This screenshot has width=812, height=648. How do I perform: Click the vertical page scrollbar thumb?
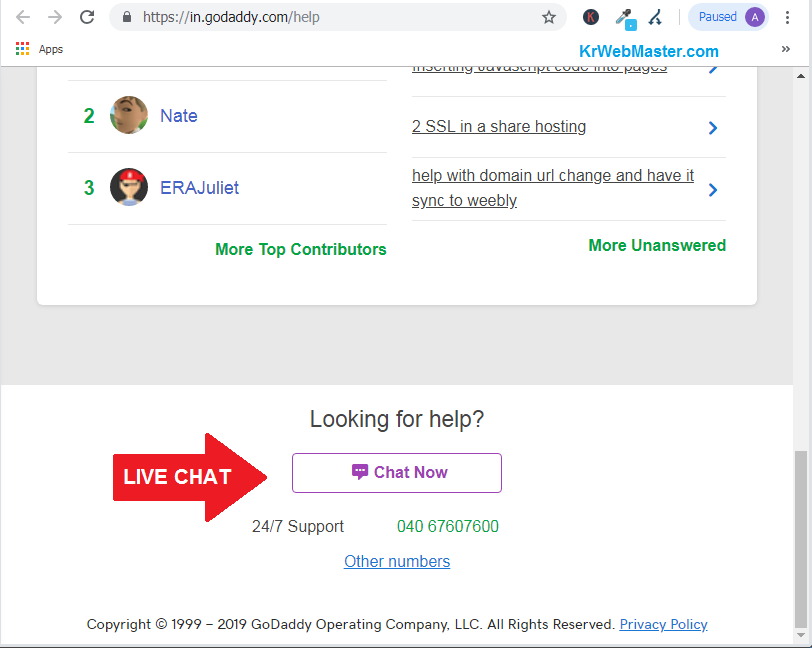click(x=802, y=540)
